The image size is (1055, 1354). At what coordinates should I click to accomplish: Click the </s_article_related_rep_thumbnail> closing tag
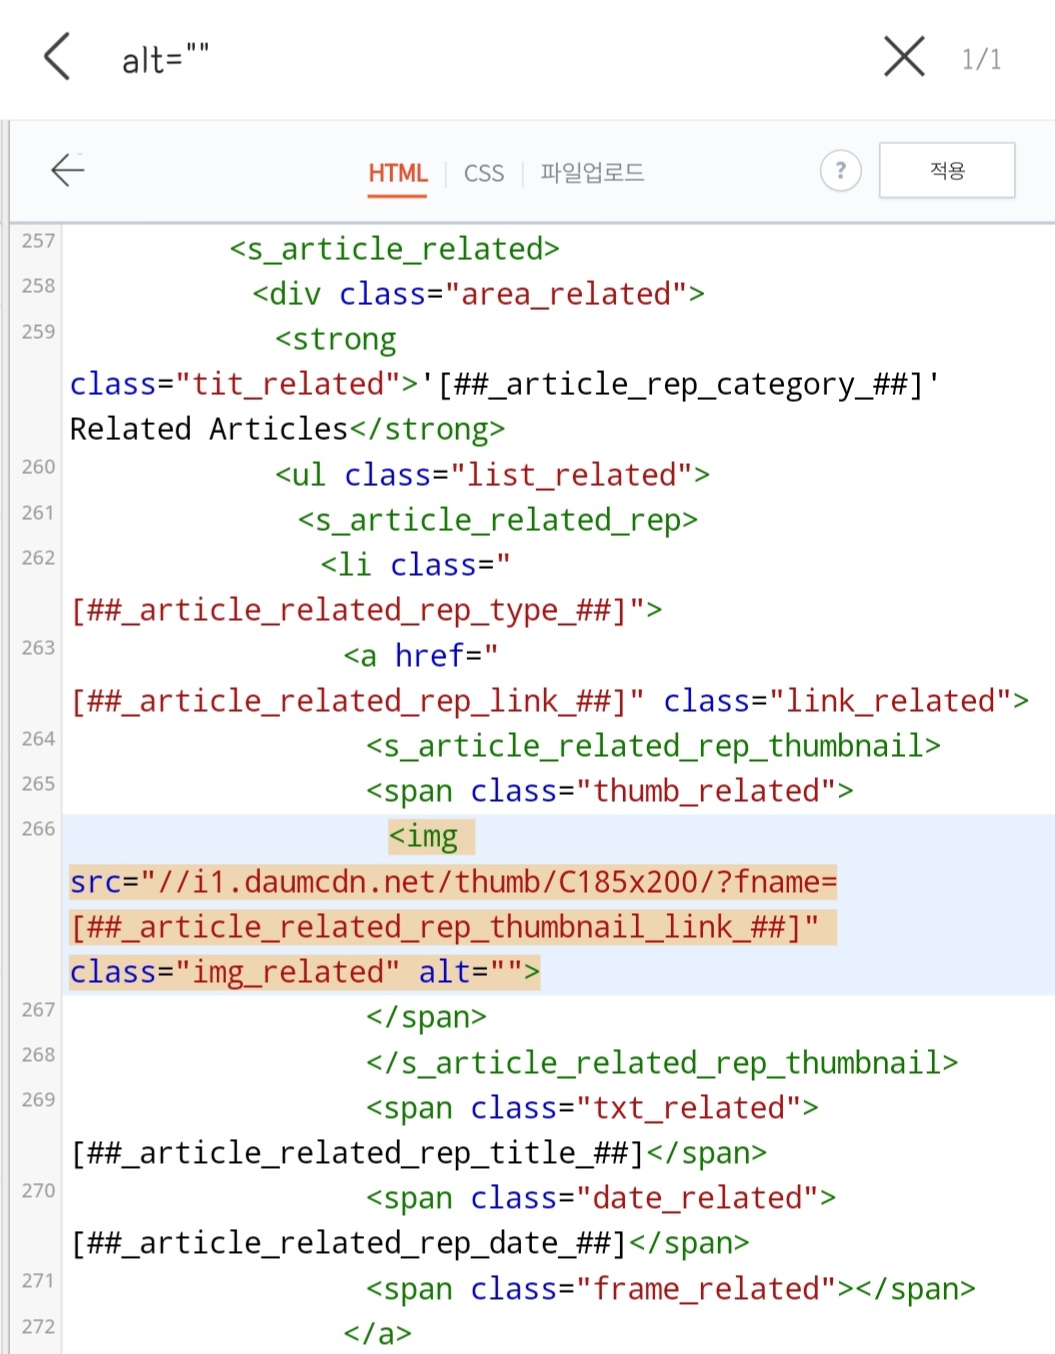pos(662,1063)
